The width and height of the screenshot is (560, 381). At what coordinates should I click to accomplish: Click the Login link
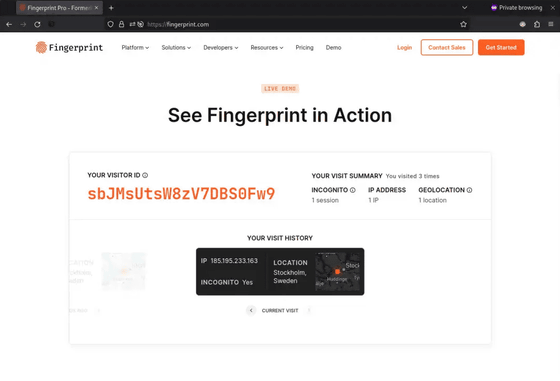click(404, 47)
